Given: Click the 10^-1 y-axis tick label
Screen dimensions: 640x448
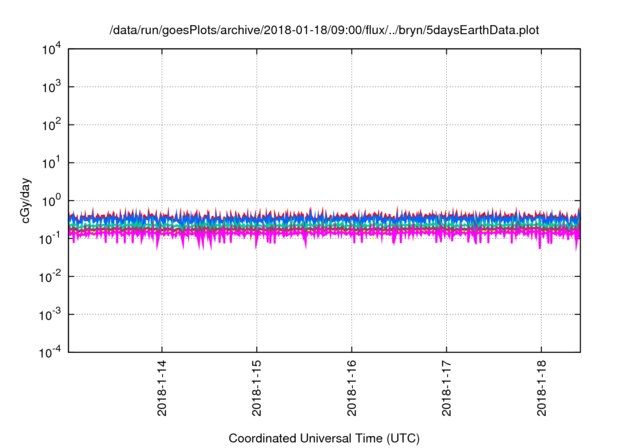Looking at the screenshot, I should click(x=50, y=238).
